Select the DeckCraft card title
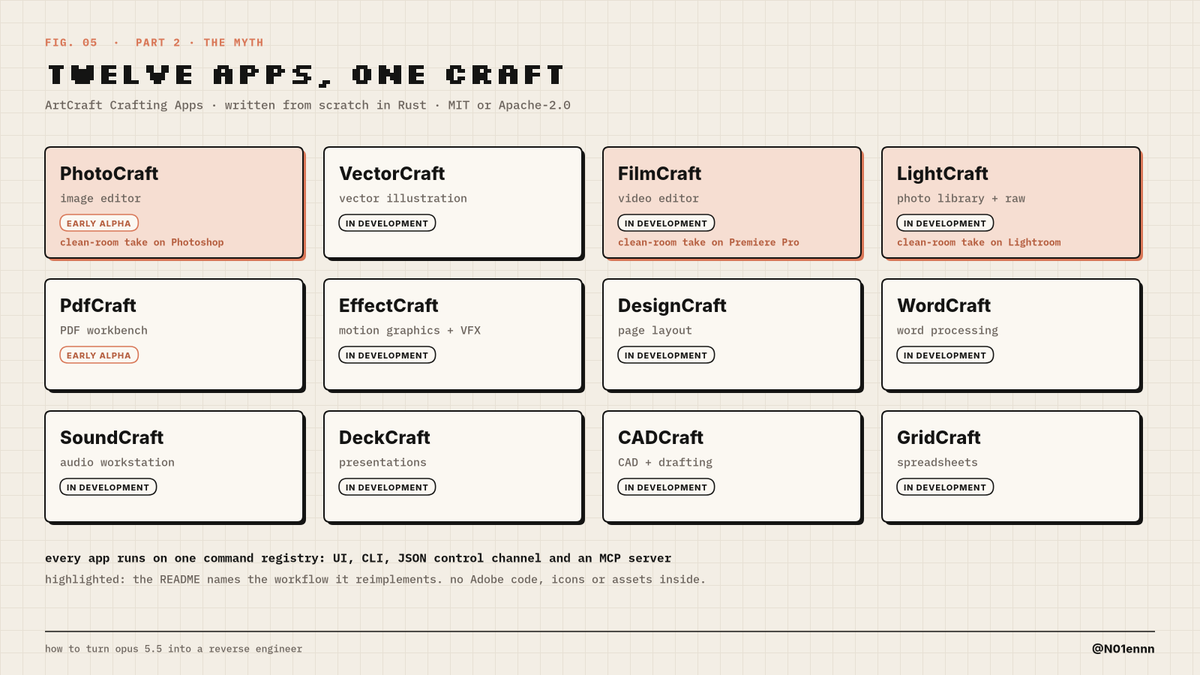This screenshot has width=1200, height=675. [x=385, y=438]
